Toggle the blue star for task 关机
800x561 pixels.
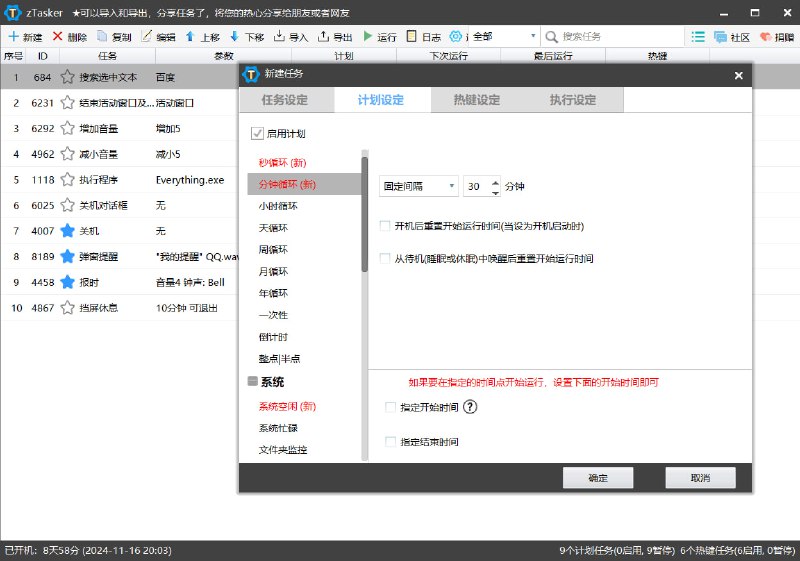pyautogui.click(x=67, y=231)
